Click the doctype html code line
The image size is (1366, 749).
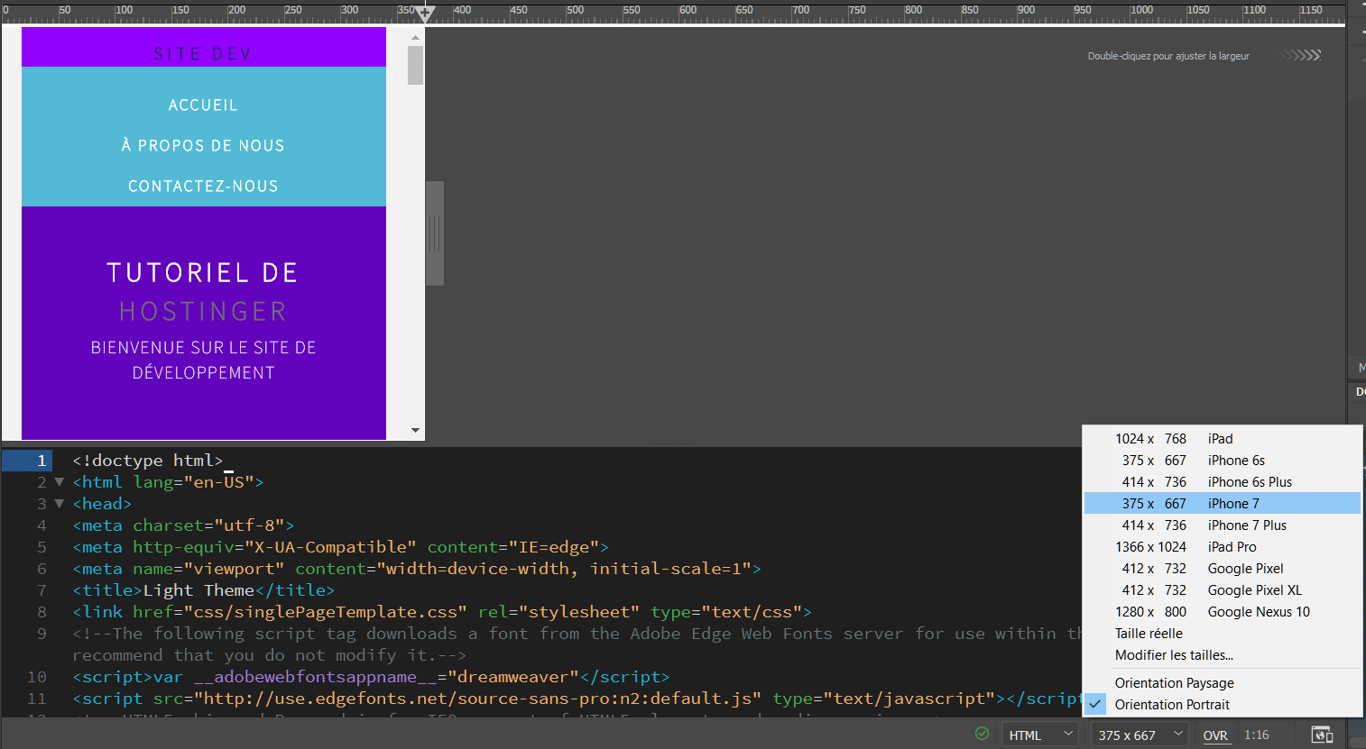[x=148, y=461]
